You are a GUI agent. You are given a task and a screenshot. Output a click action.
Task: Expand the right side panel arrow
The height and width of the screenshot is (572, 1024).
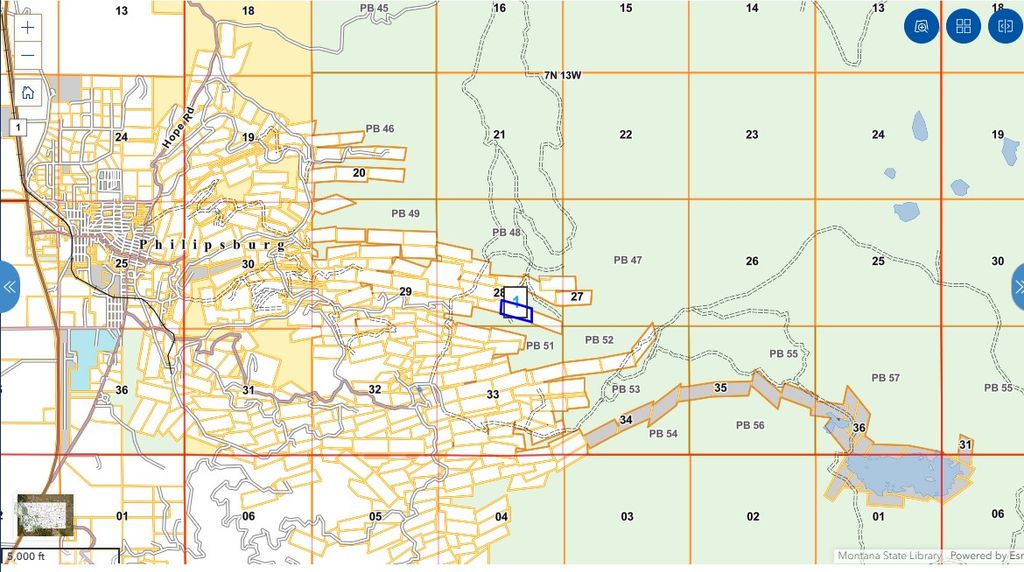point(1016,287)
